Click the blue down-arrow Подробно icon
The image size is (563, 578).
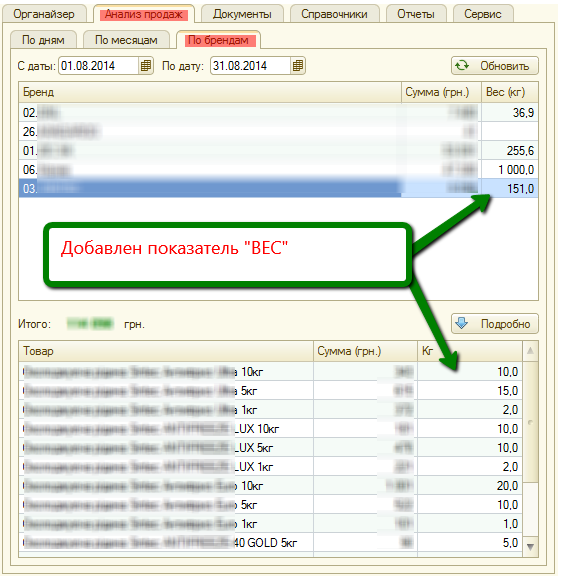point(461,323)
